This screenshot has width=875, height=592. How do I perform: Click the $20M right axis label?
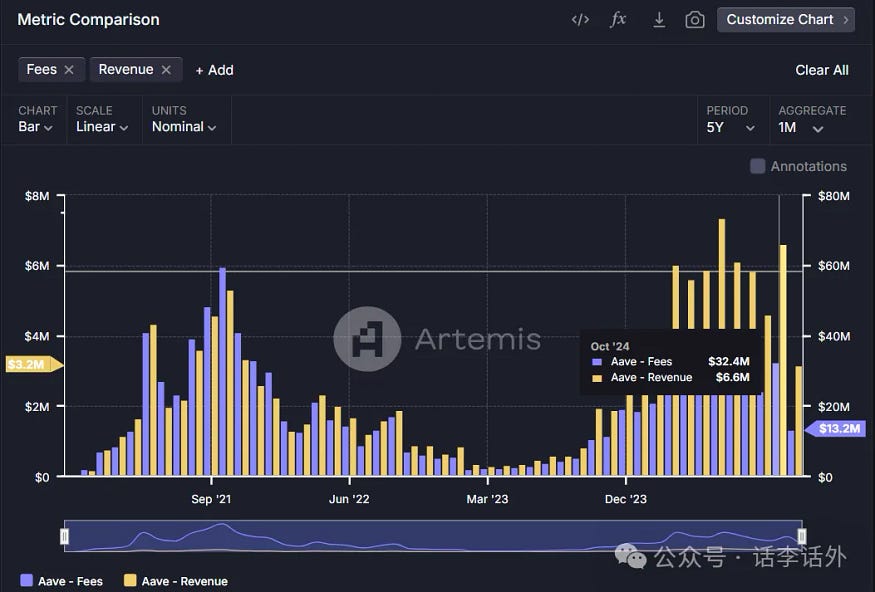(x=834, y=407)
